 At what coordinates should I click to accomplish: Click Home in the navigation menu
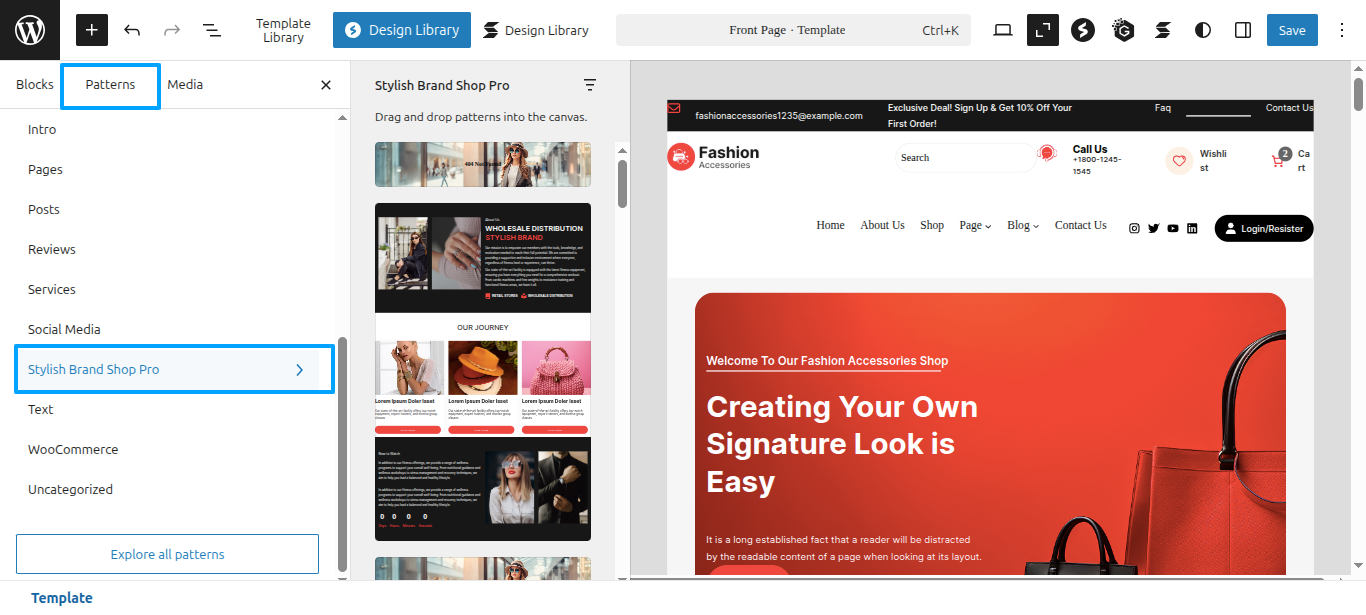click(830, 226)
